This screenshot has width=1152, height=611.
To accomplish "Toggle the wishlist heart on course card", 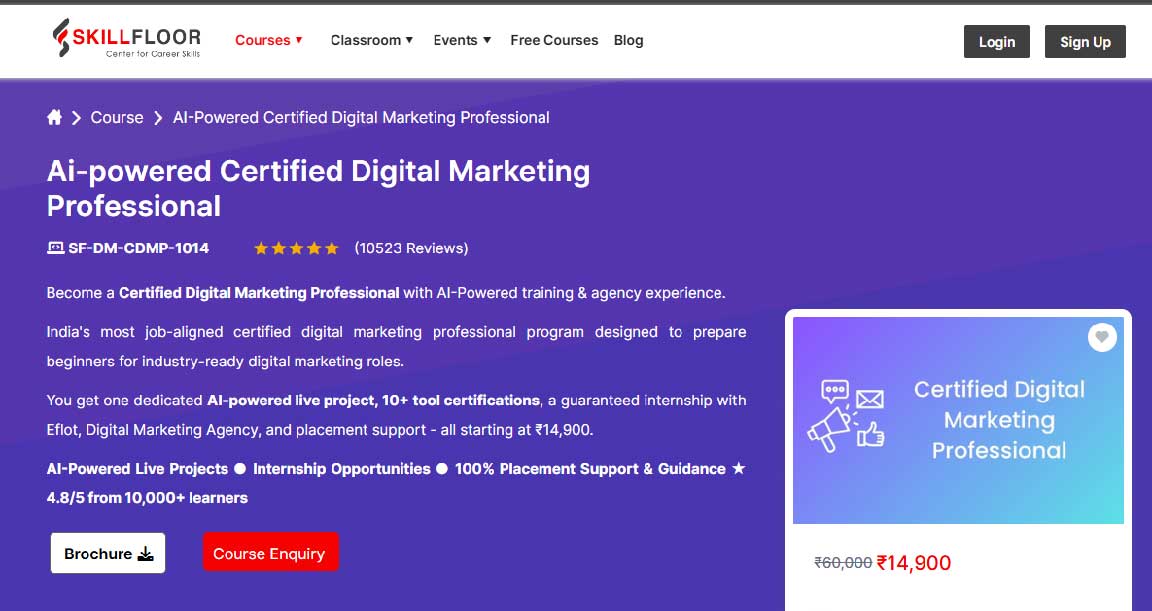I will [x=1101, y=337].
